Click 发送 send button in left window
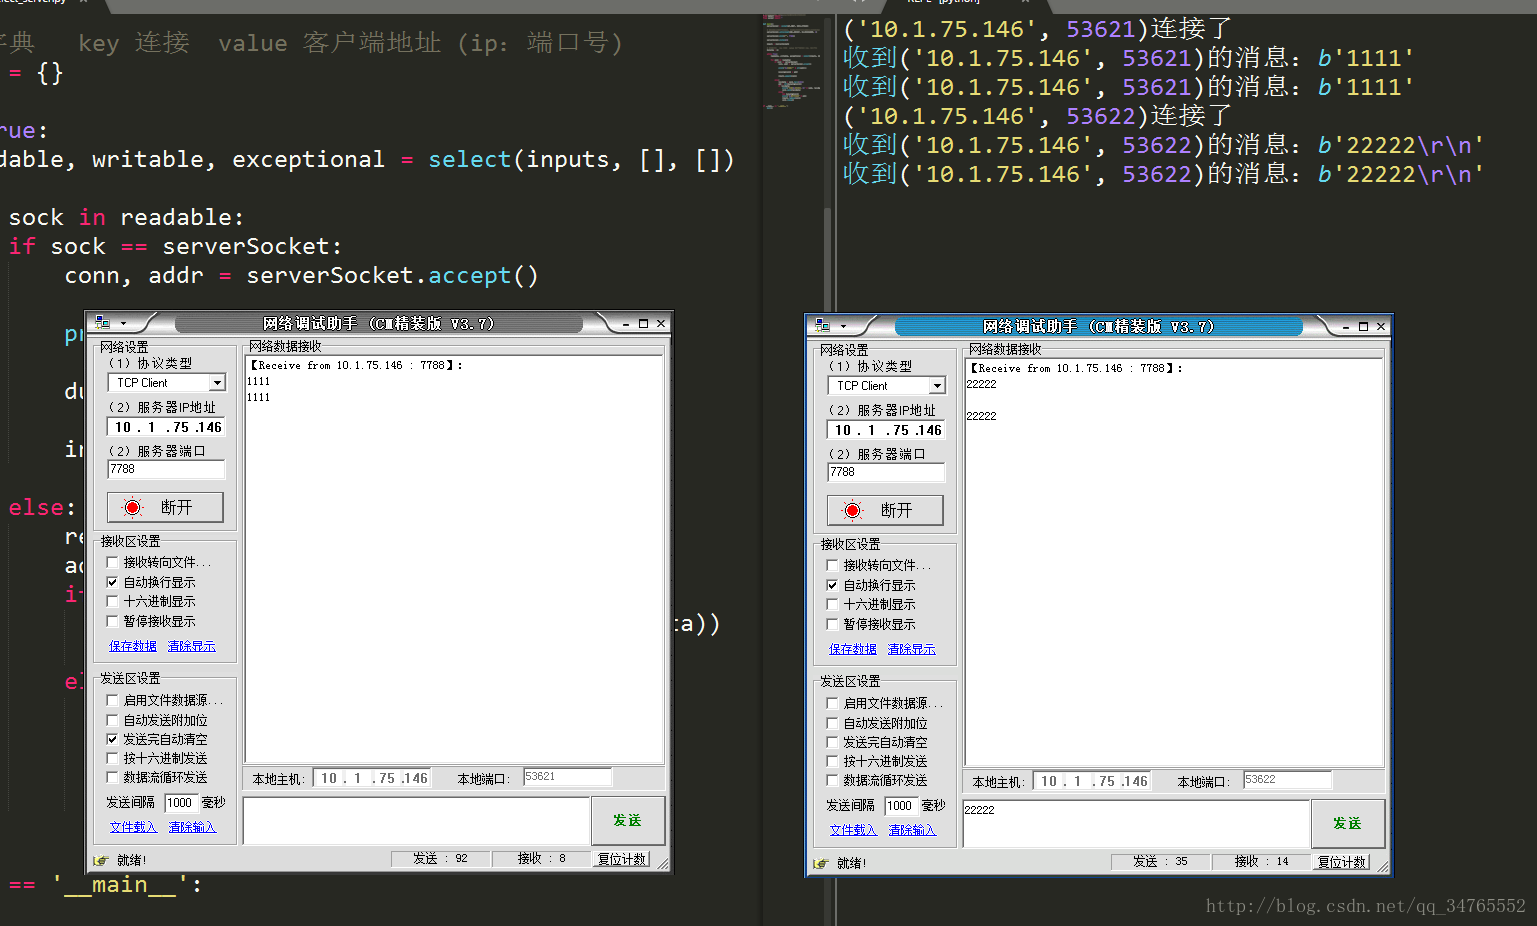1537x926 pixels. click(627, 820)
